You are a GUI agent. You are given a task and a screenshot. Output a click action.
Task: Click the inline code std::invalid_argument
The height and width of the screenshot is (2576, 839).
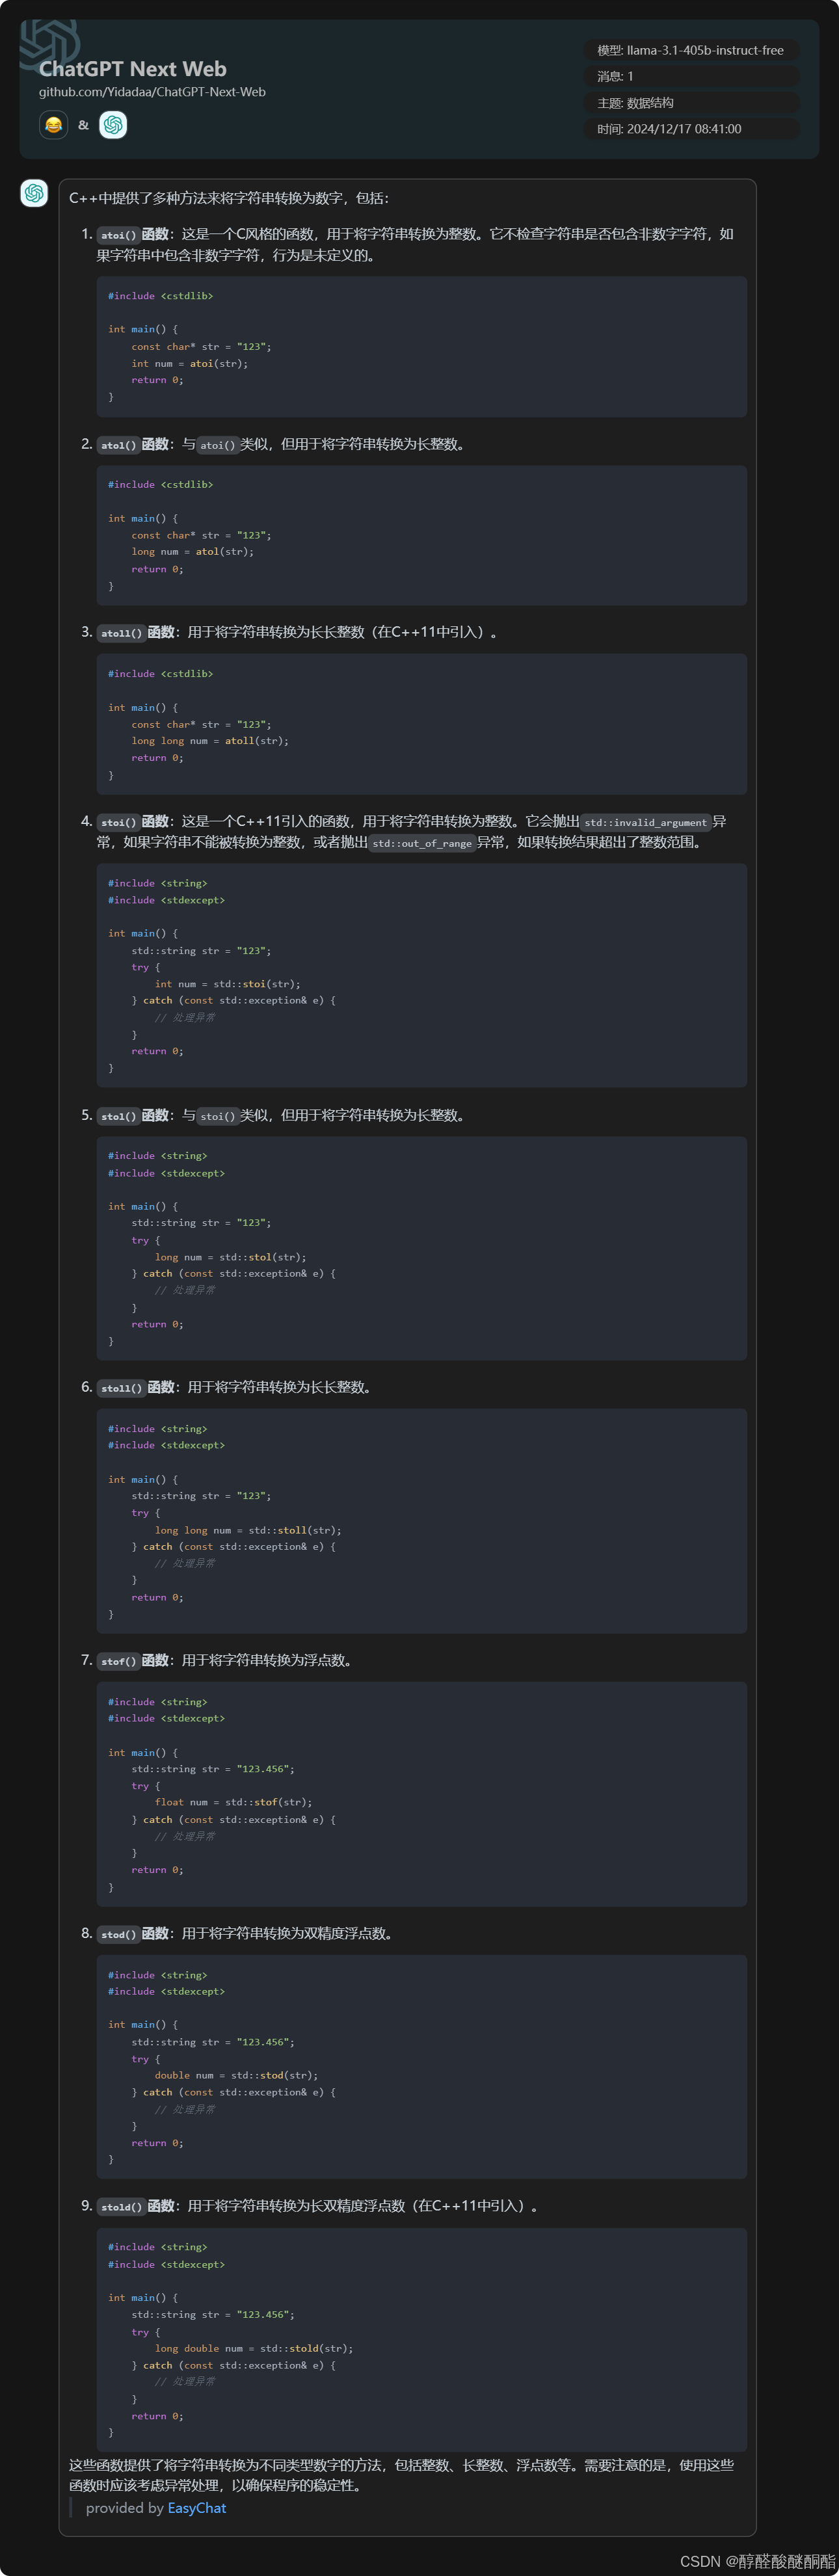(x=645, y=822)
